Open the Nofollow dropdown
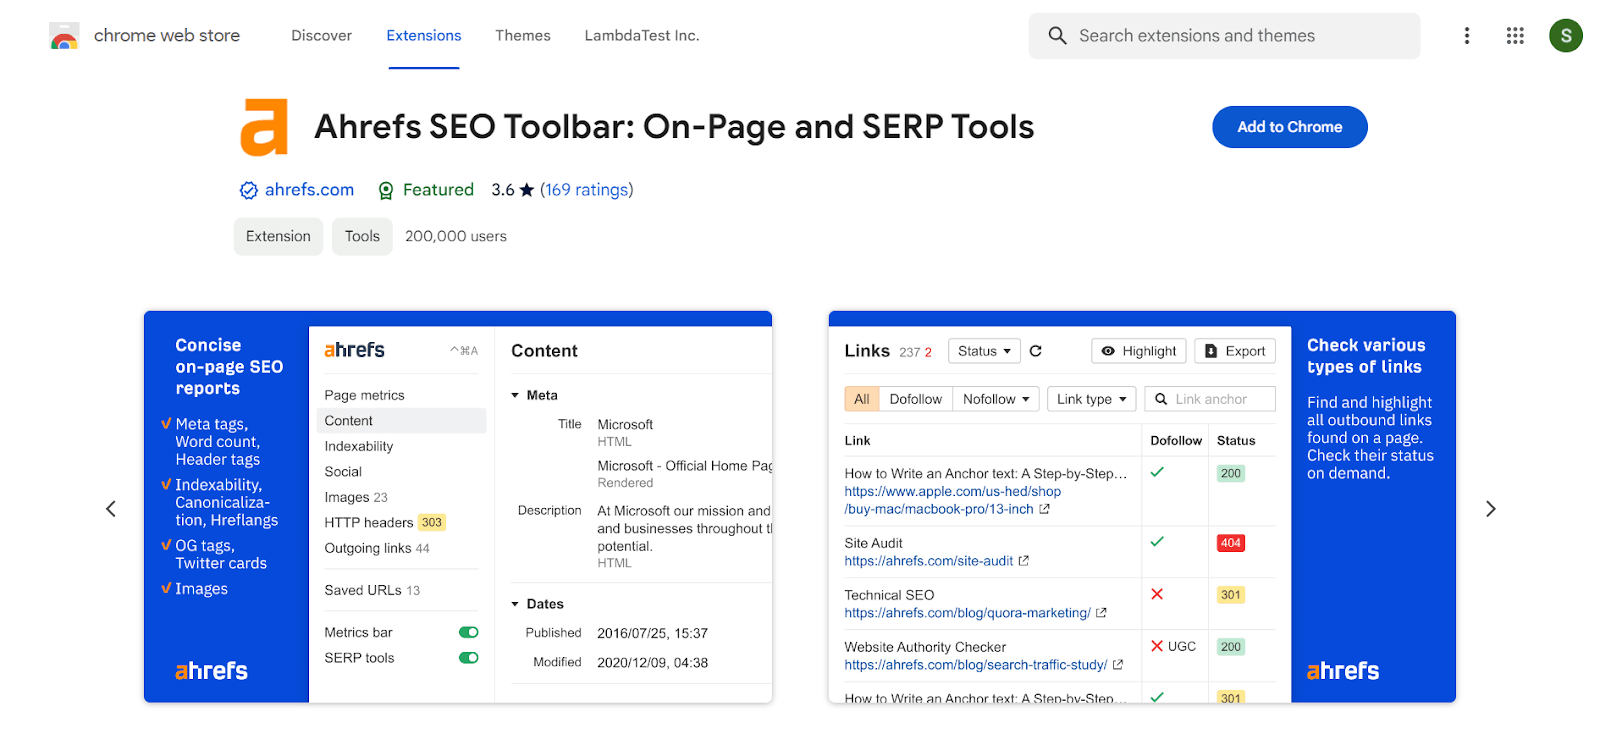The height and width of the screenshot is (734, 1600). 996,399
